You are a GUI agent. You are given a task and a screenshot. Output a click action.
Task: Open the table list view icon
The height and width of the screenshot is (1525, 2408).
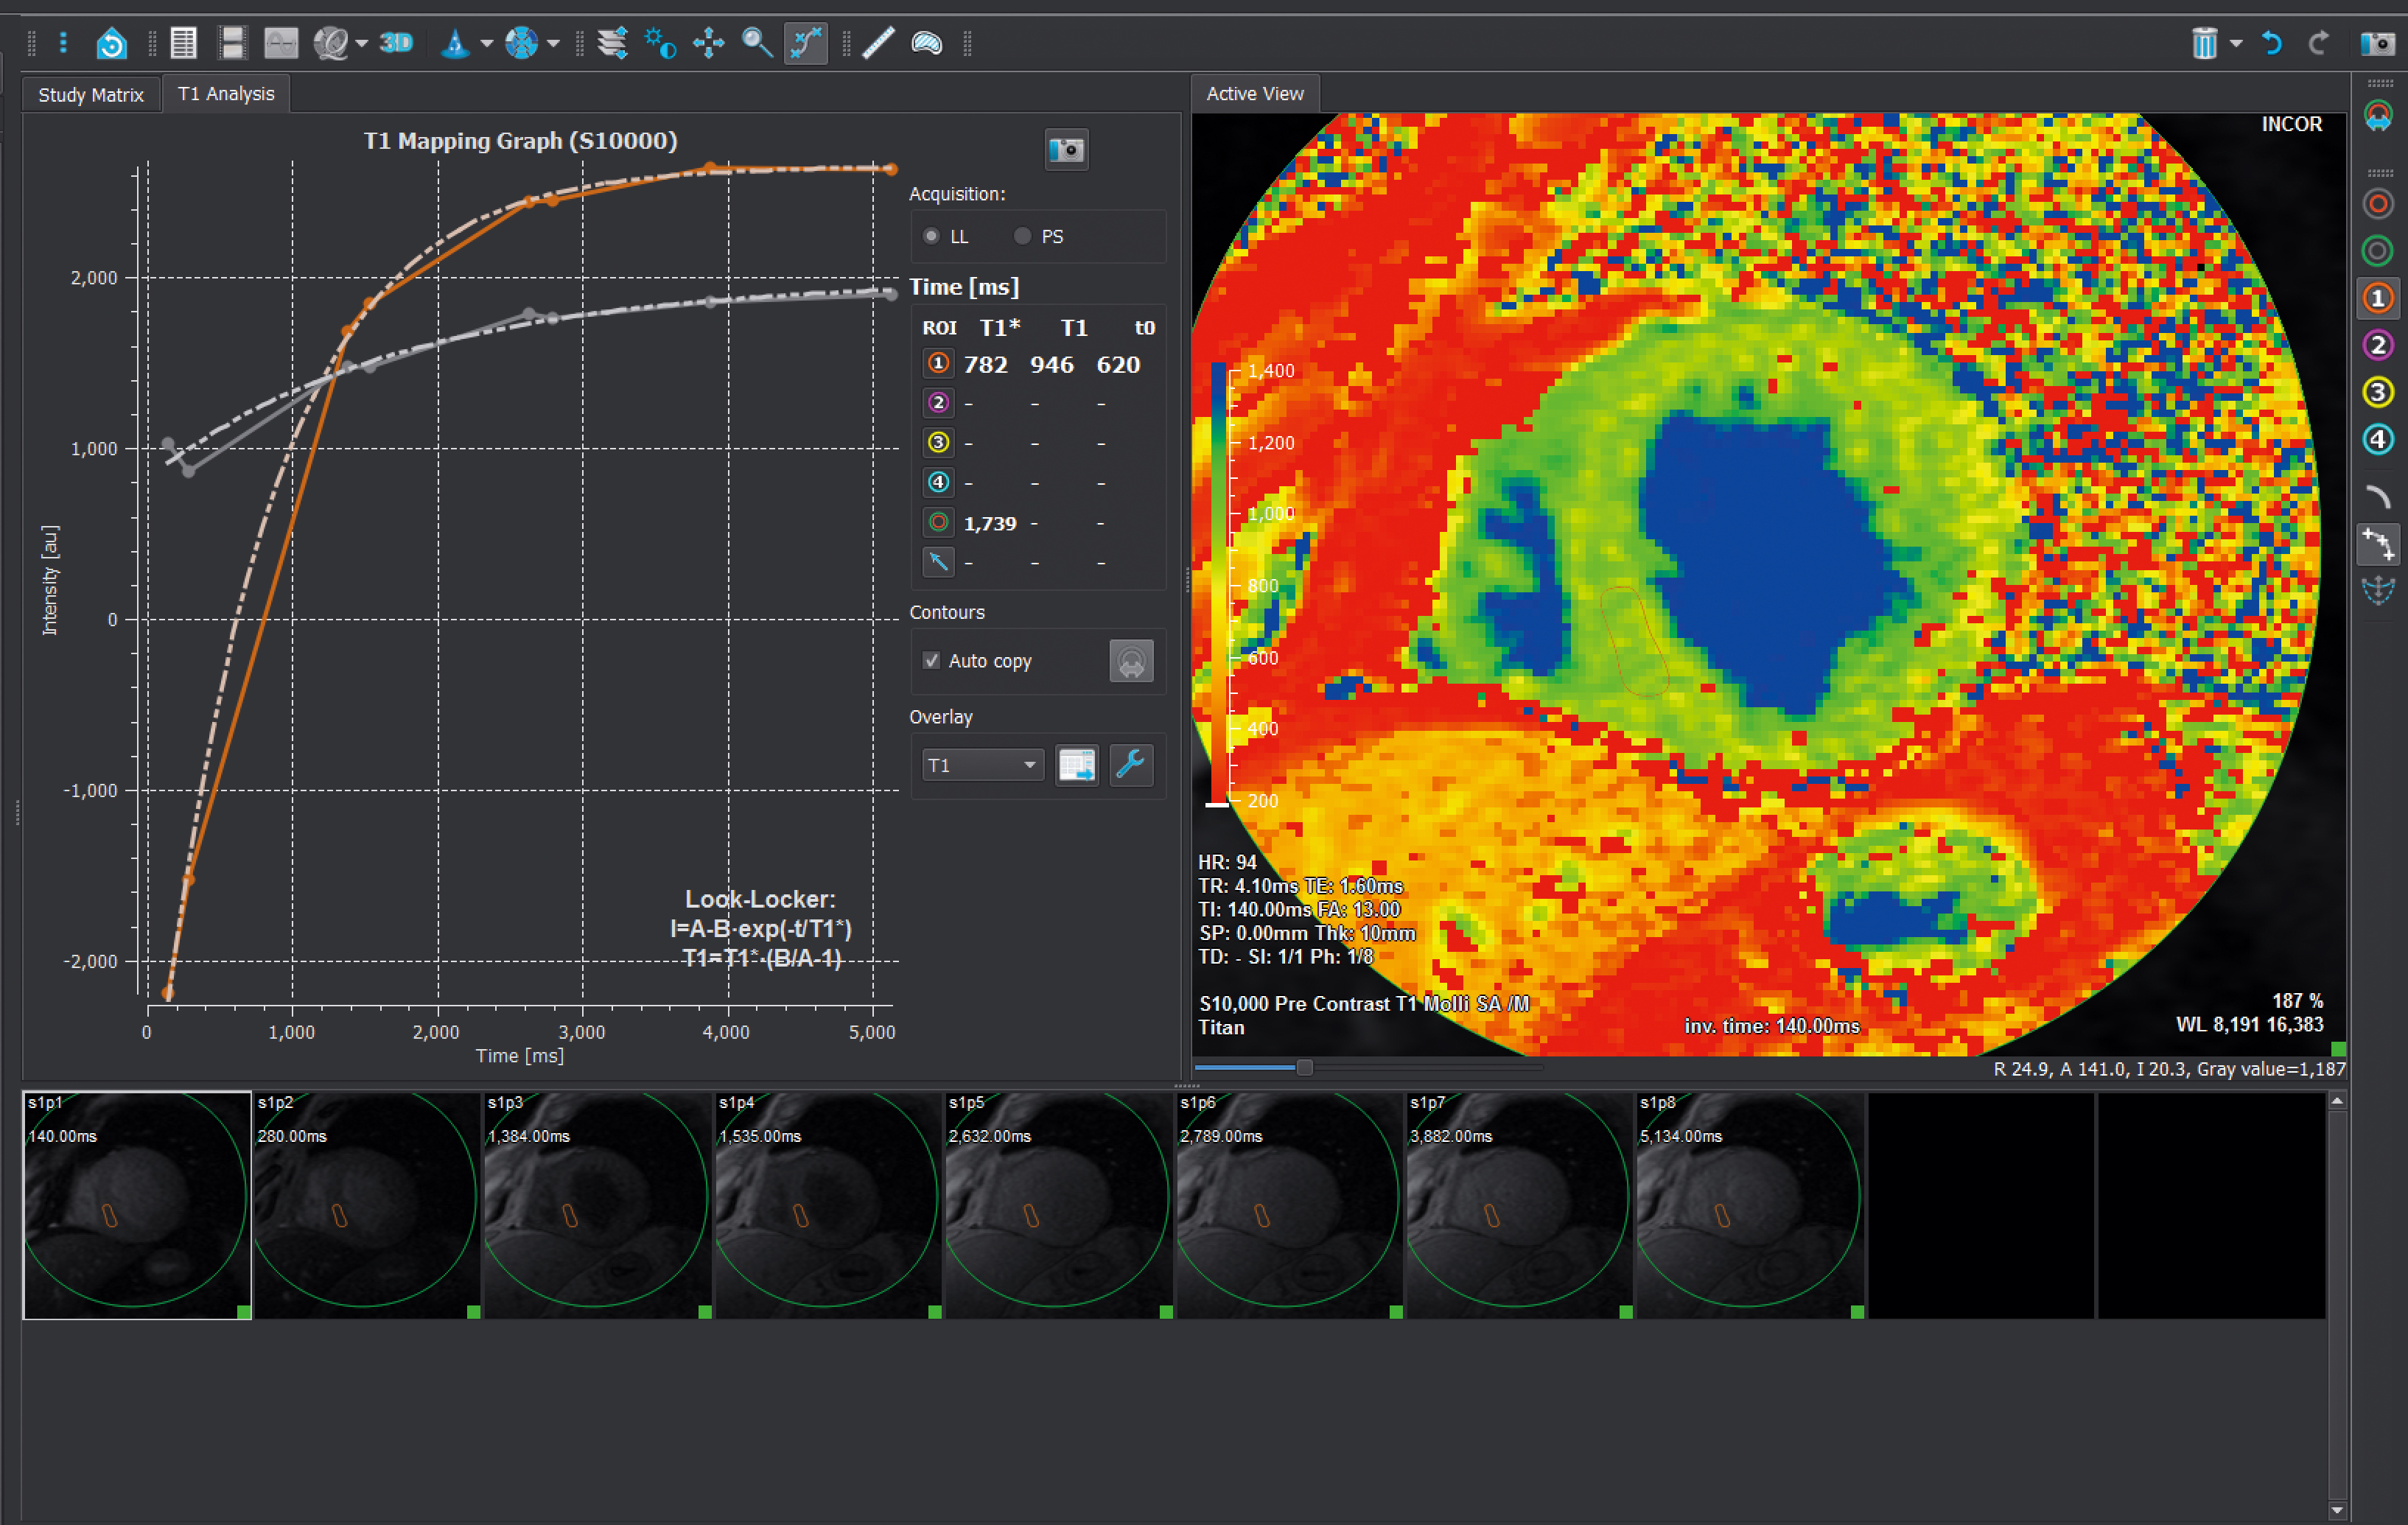(183, 43)
